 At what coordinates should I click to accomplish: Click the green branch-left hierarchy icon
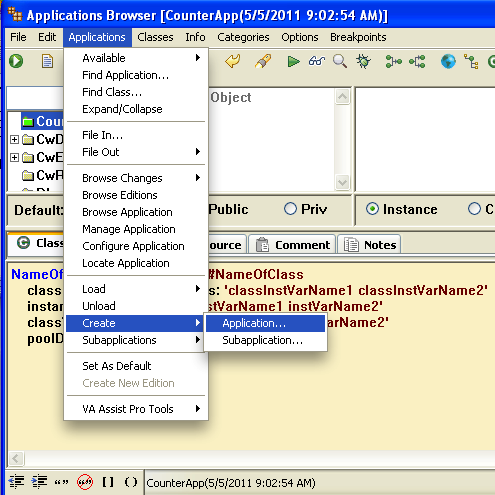click(x=417, y=62)
